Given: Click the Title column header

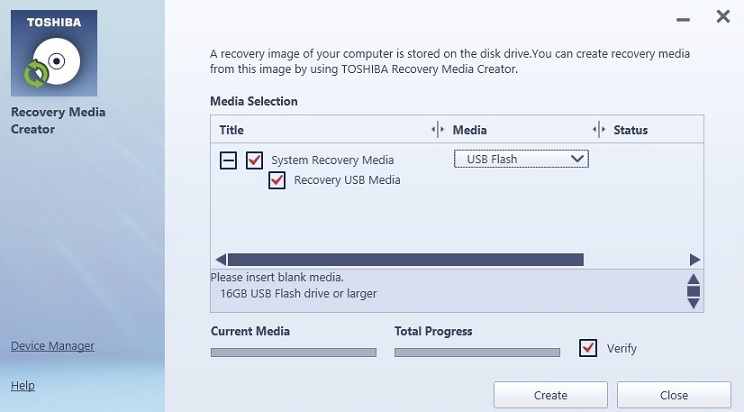Looking at the screenshot, I should (232, 130).
